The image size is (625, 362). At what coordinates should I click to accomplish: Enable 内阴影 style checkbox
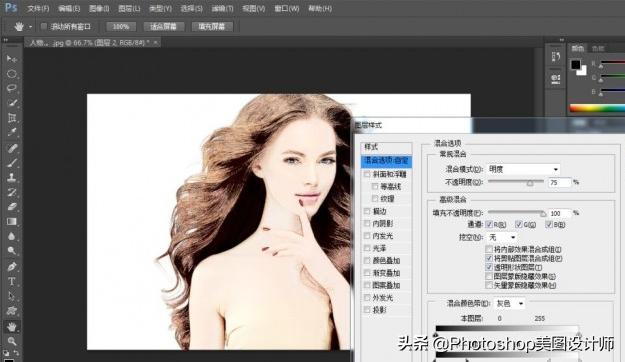point(367,223)
